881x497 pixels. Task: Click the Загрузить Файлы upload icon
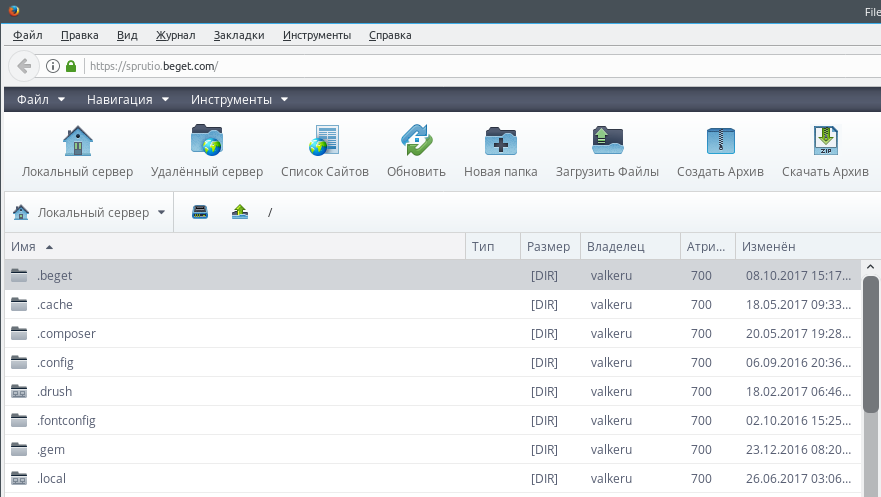(607, 141)
